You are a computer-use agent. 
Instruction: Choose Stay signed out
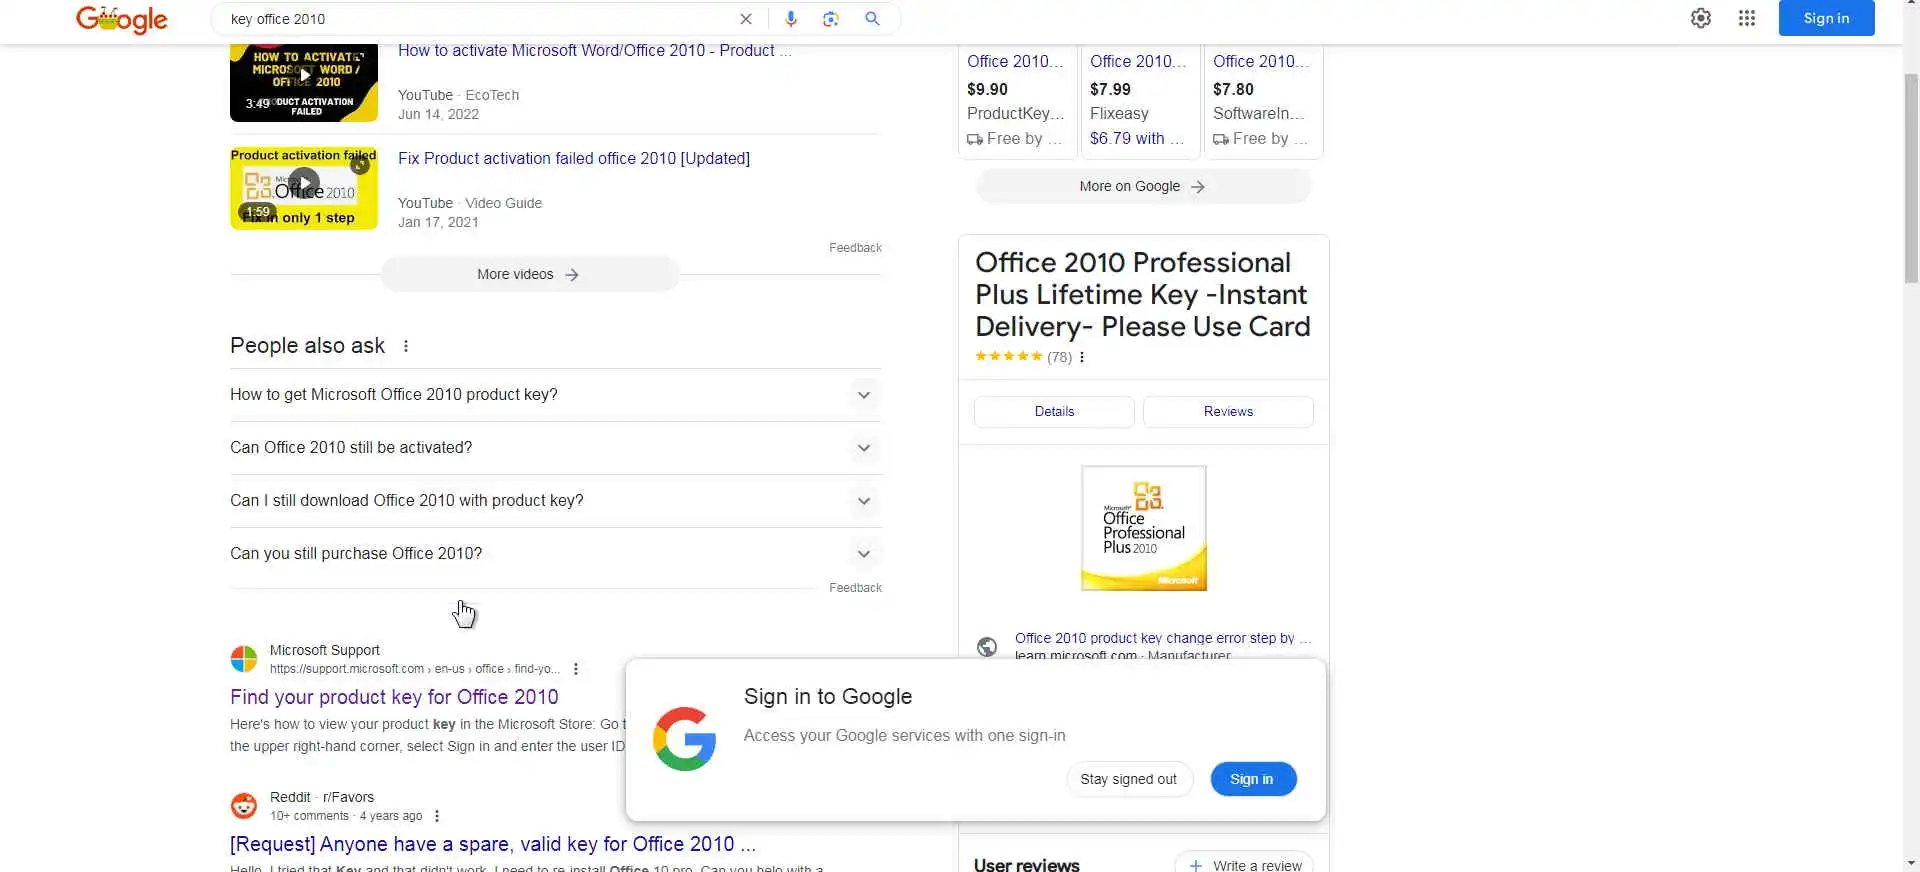pos(1128,779)
